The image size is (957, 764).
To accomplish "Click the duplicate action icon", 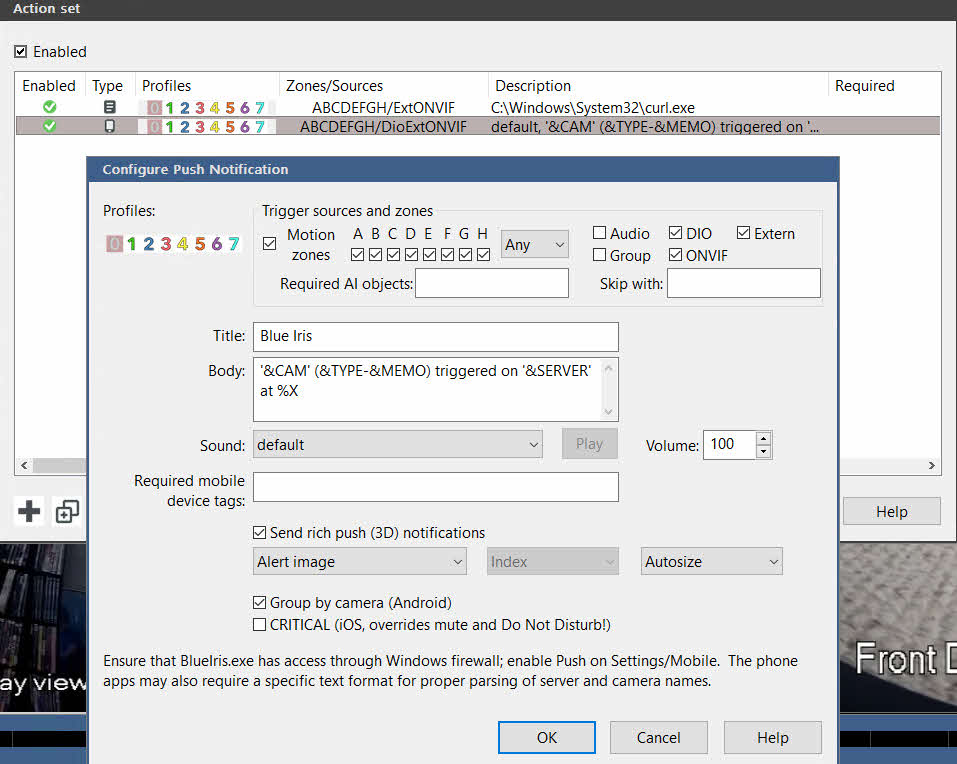I will (67, 511).
